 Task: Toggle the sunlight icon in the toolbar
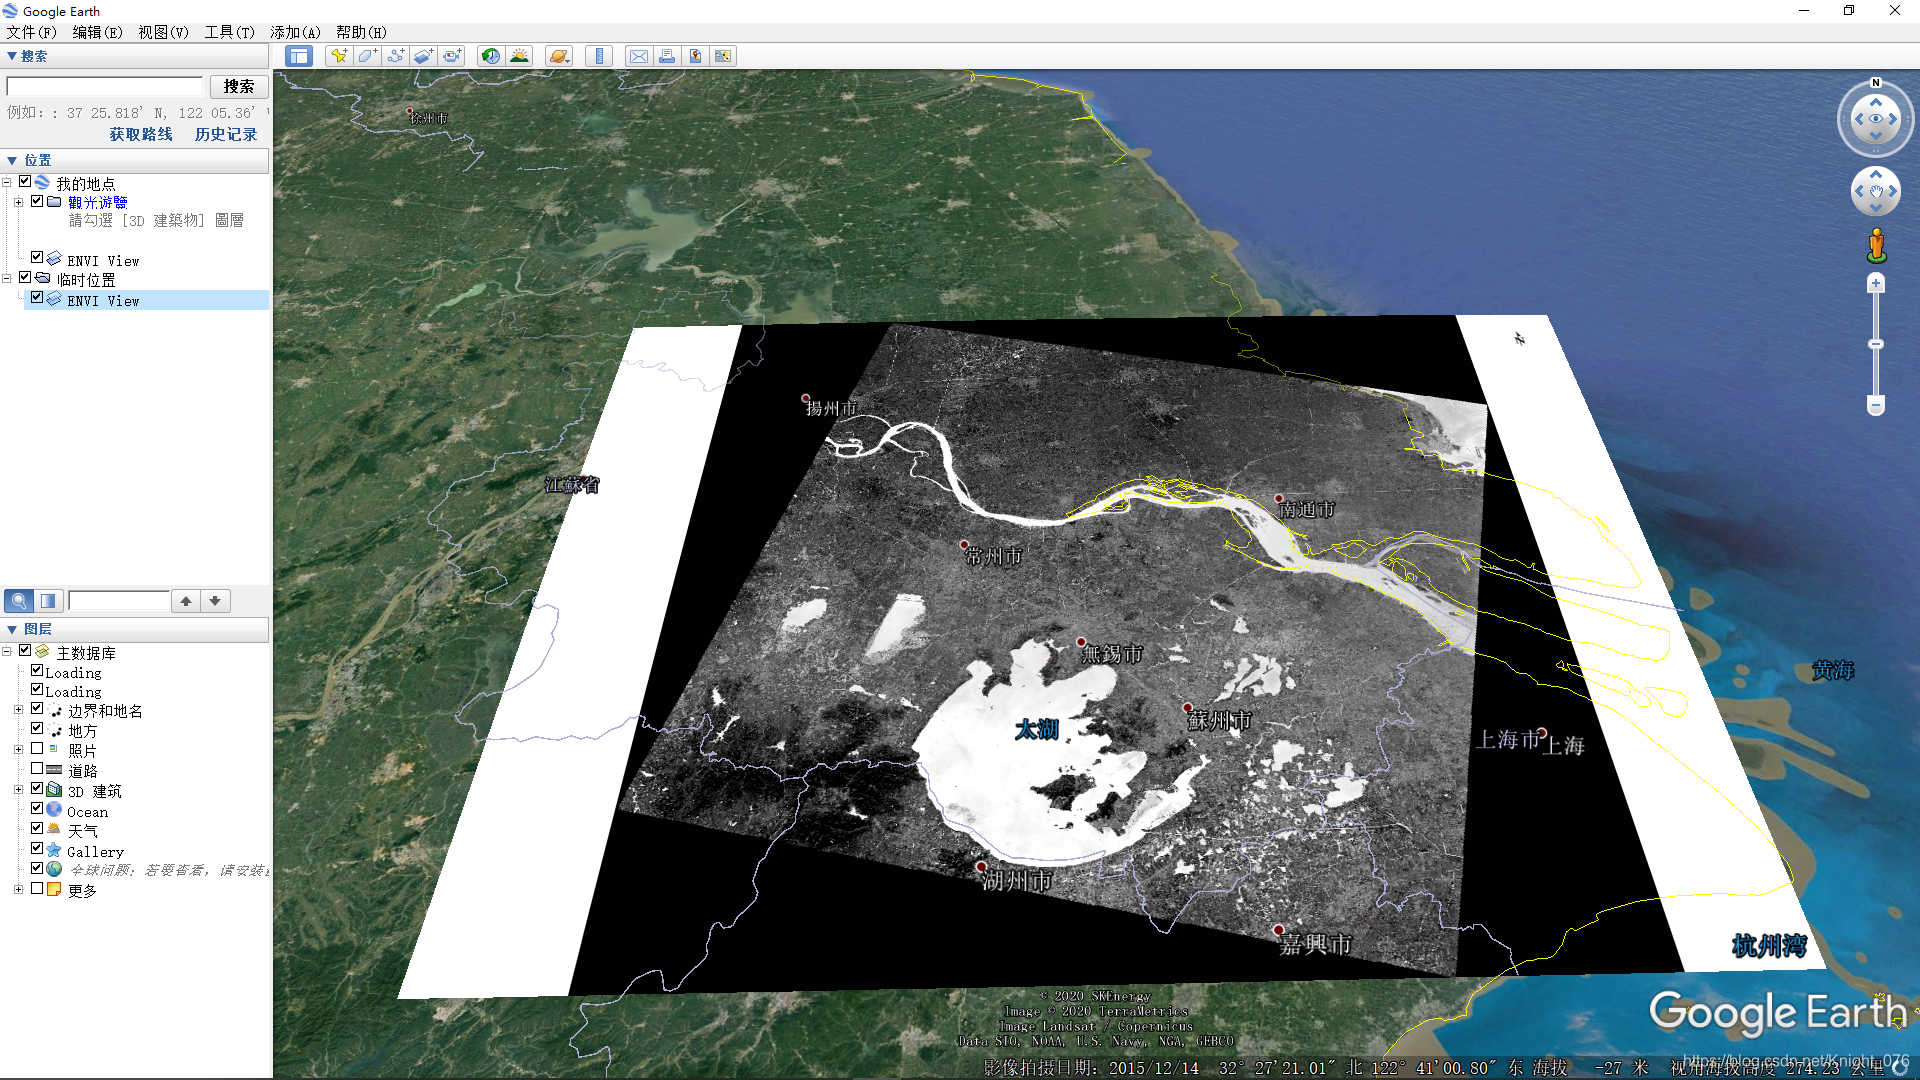519,56
